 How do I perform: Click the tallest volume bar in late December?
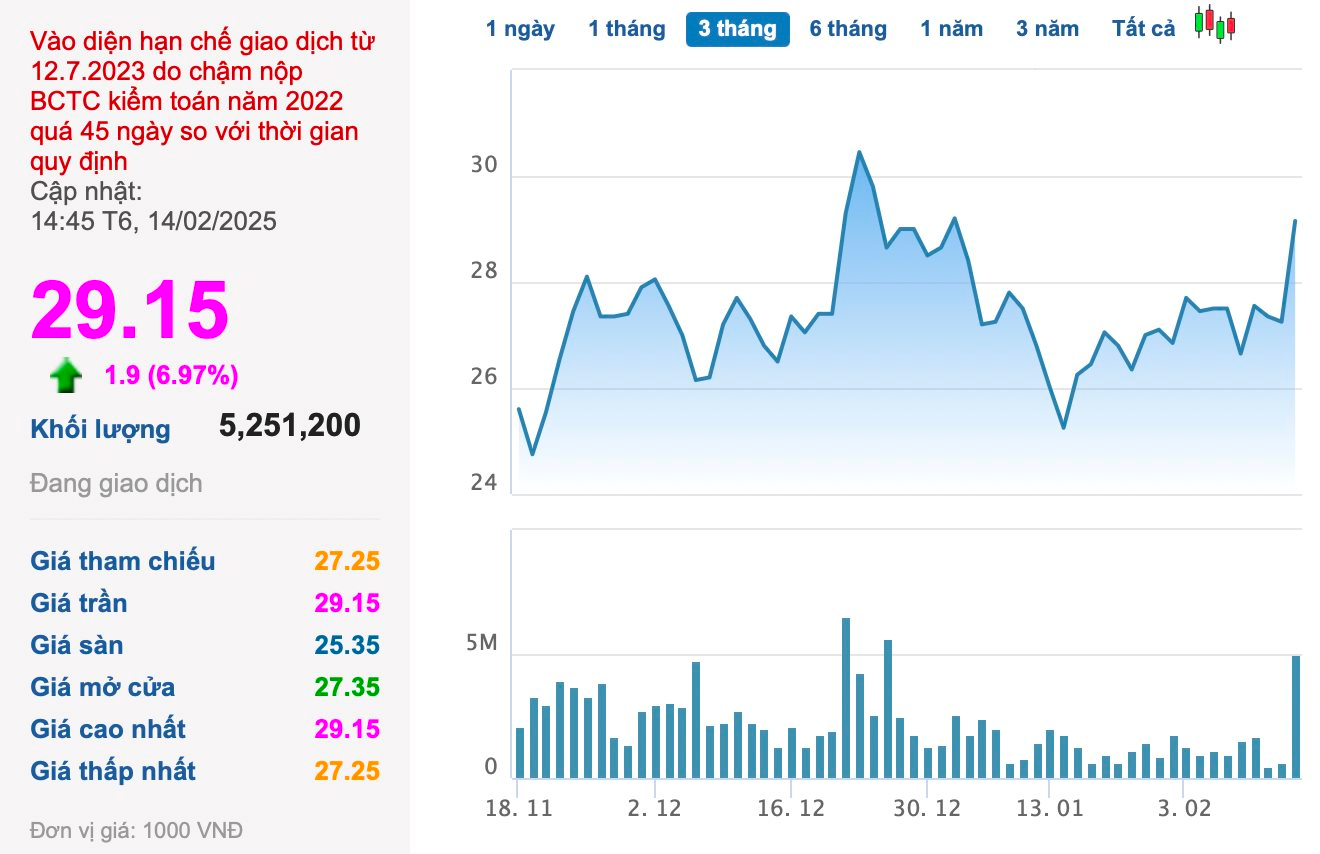(846, 698)
